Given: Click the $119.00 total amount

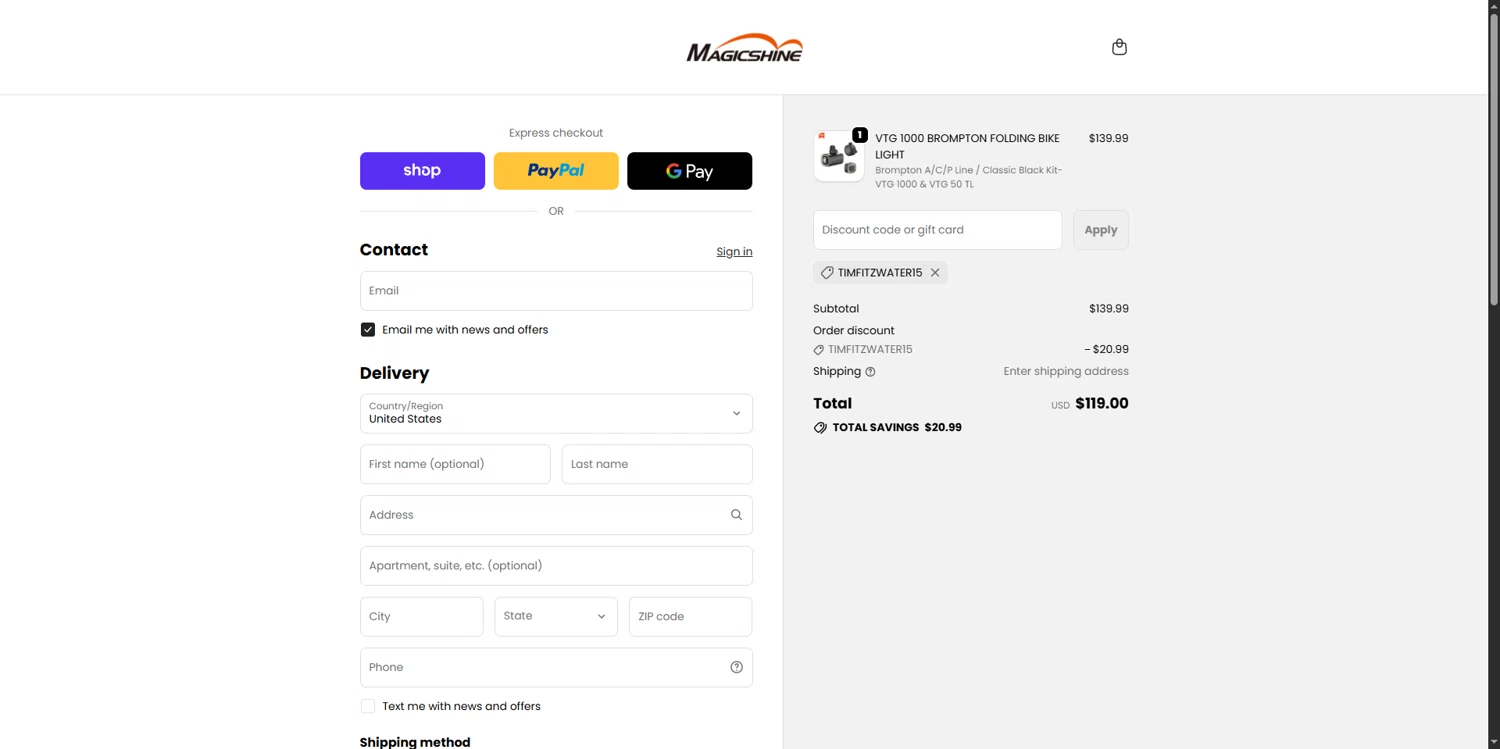Looking at the screenshot, I should click(1101, 404).
